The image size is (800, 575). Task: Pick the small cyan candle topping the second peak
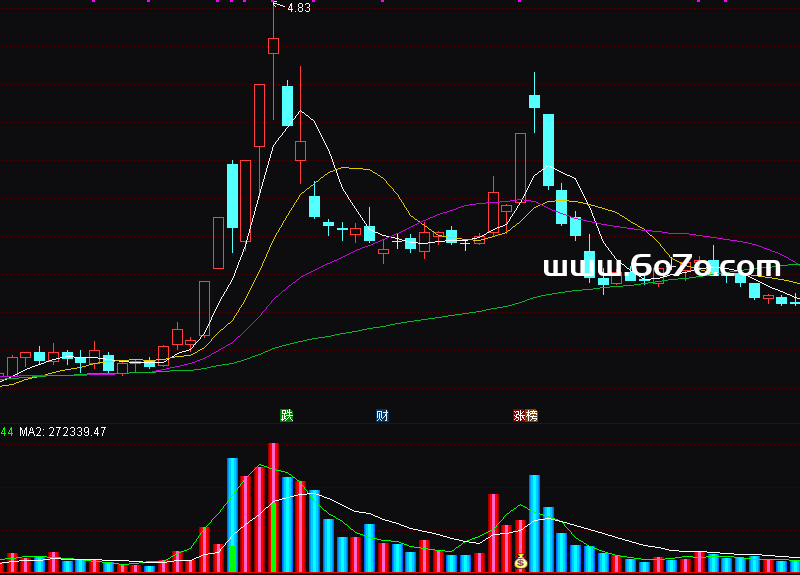(534, 101)
